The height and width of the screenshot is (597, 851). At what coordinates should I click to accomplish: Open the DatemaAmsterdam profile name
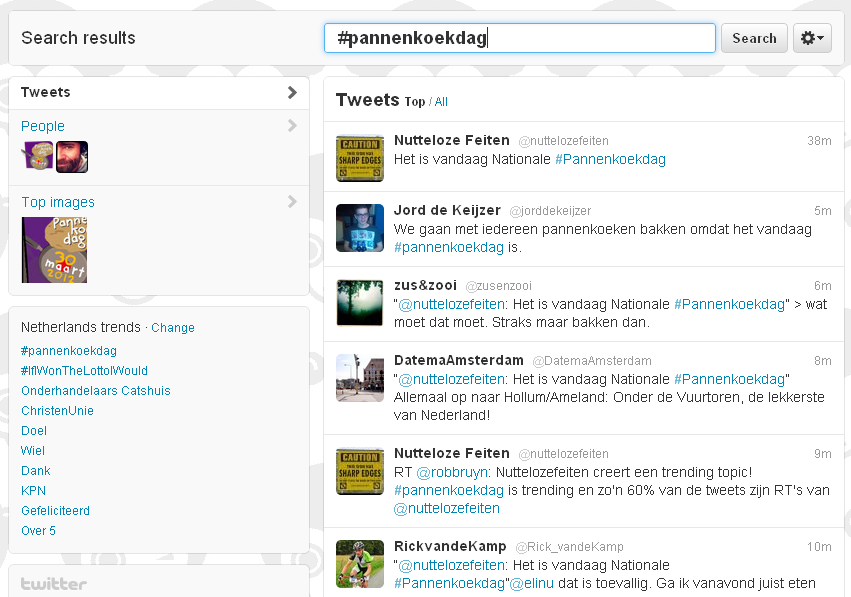click(459, 360)
